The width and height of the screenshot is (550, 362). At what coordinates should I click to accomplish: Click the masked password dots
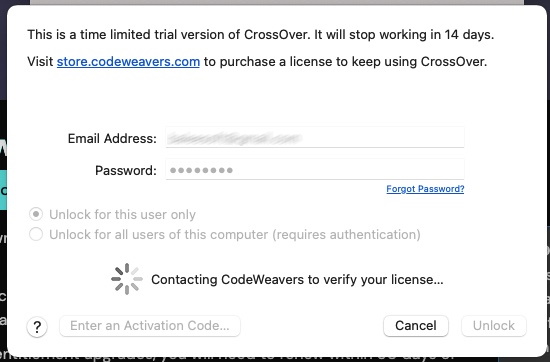tap(201, 170)
